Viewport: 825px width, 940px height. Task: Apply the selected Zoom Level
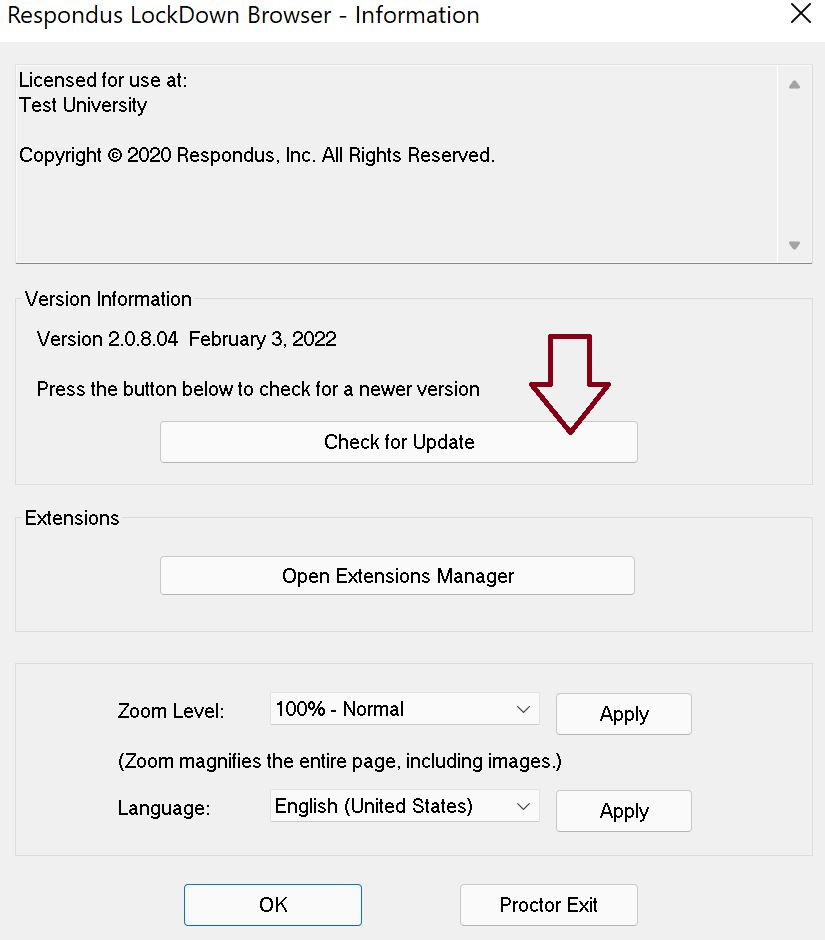(x=624, y=714)
